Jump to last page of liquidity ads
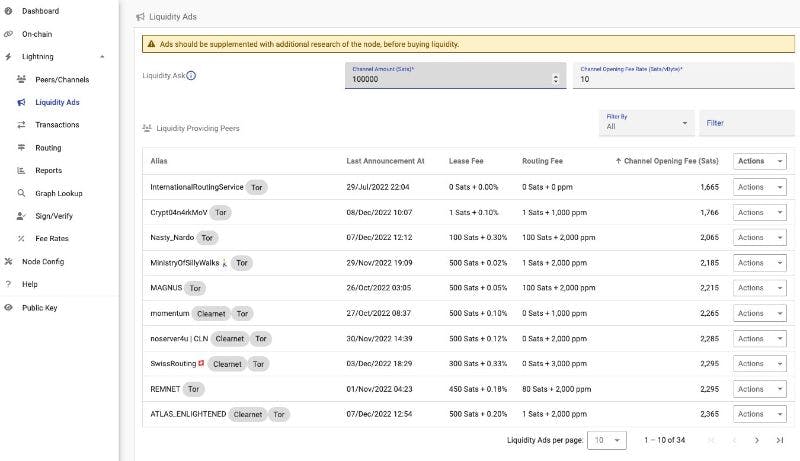The width and height of the screenshot is (800, 461). click(x=780, y=440)
